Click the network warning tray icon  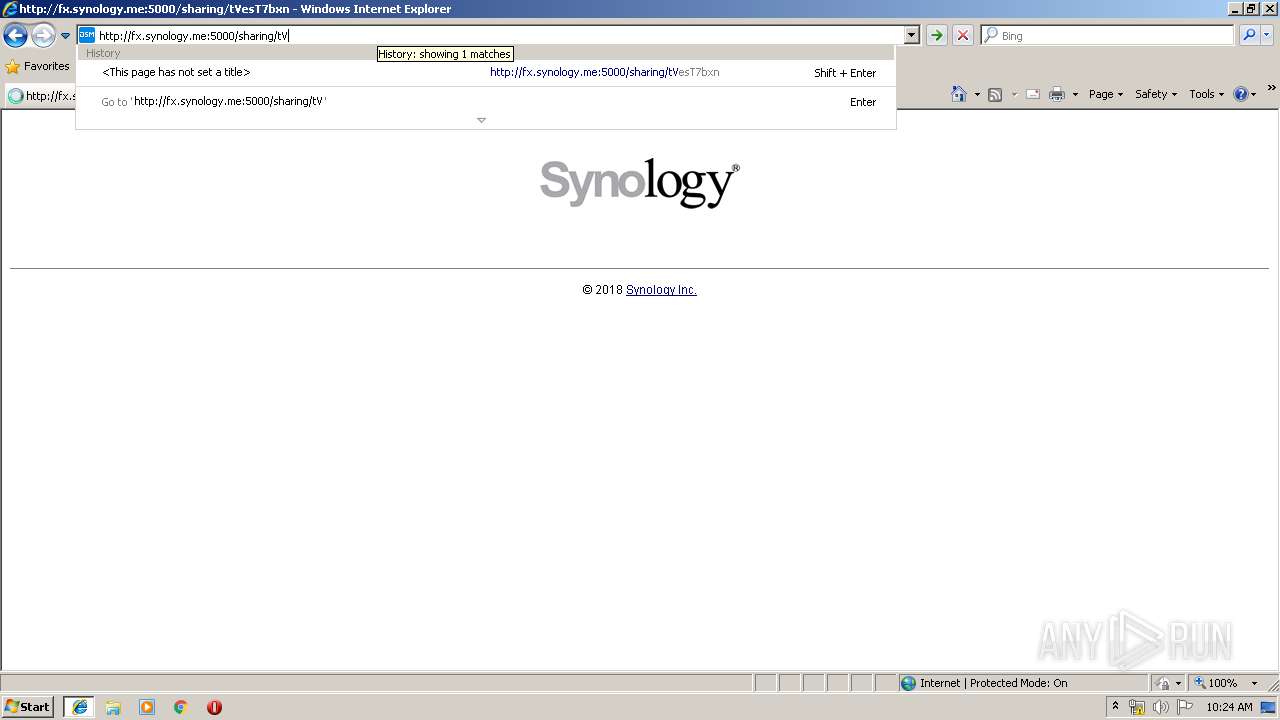click(1137, 707)
